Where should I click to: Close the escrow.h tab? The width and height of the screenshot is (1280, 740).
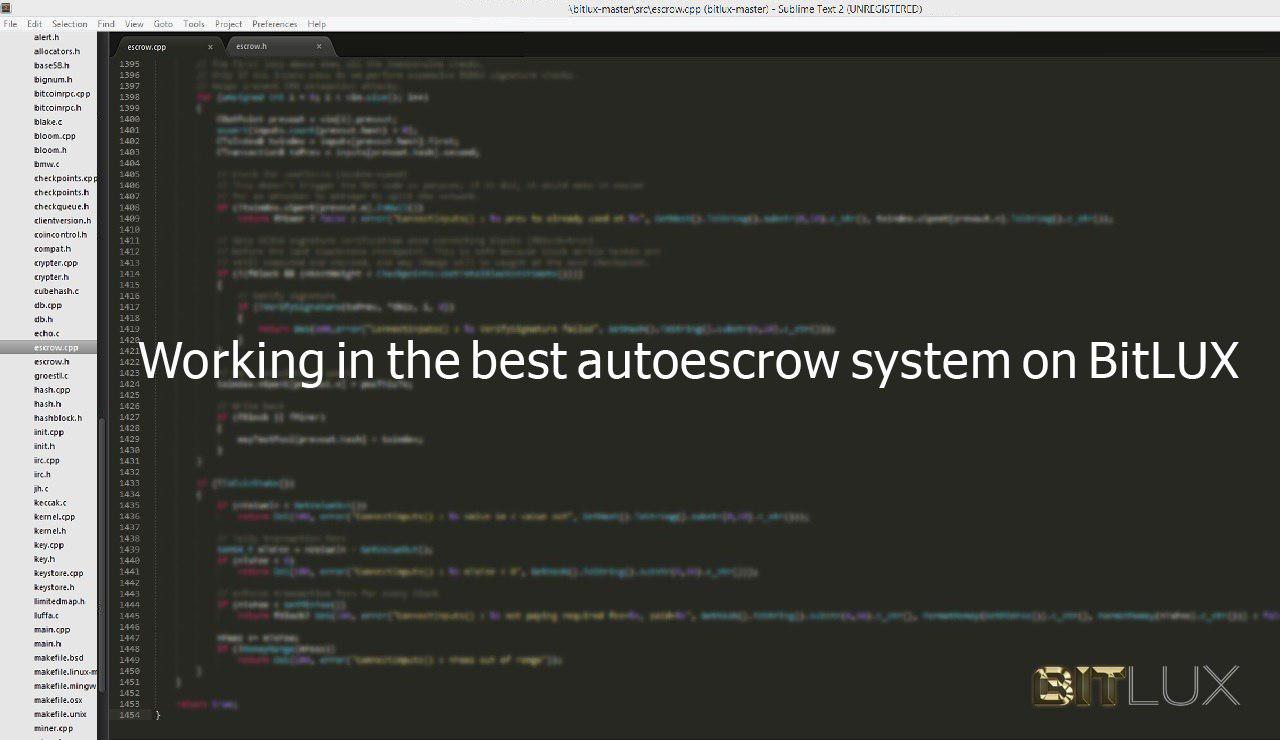tap(320, 47)
